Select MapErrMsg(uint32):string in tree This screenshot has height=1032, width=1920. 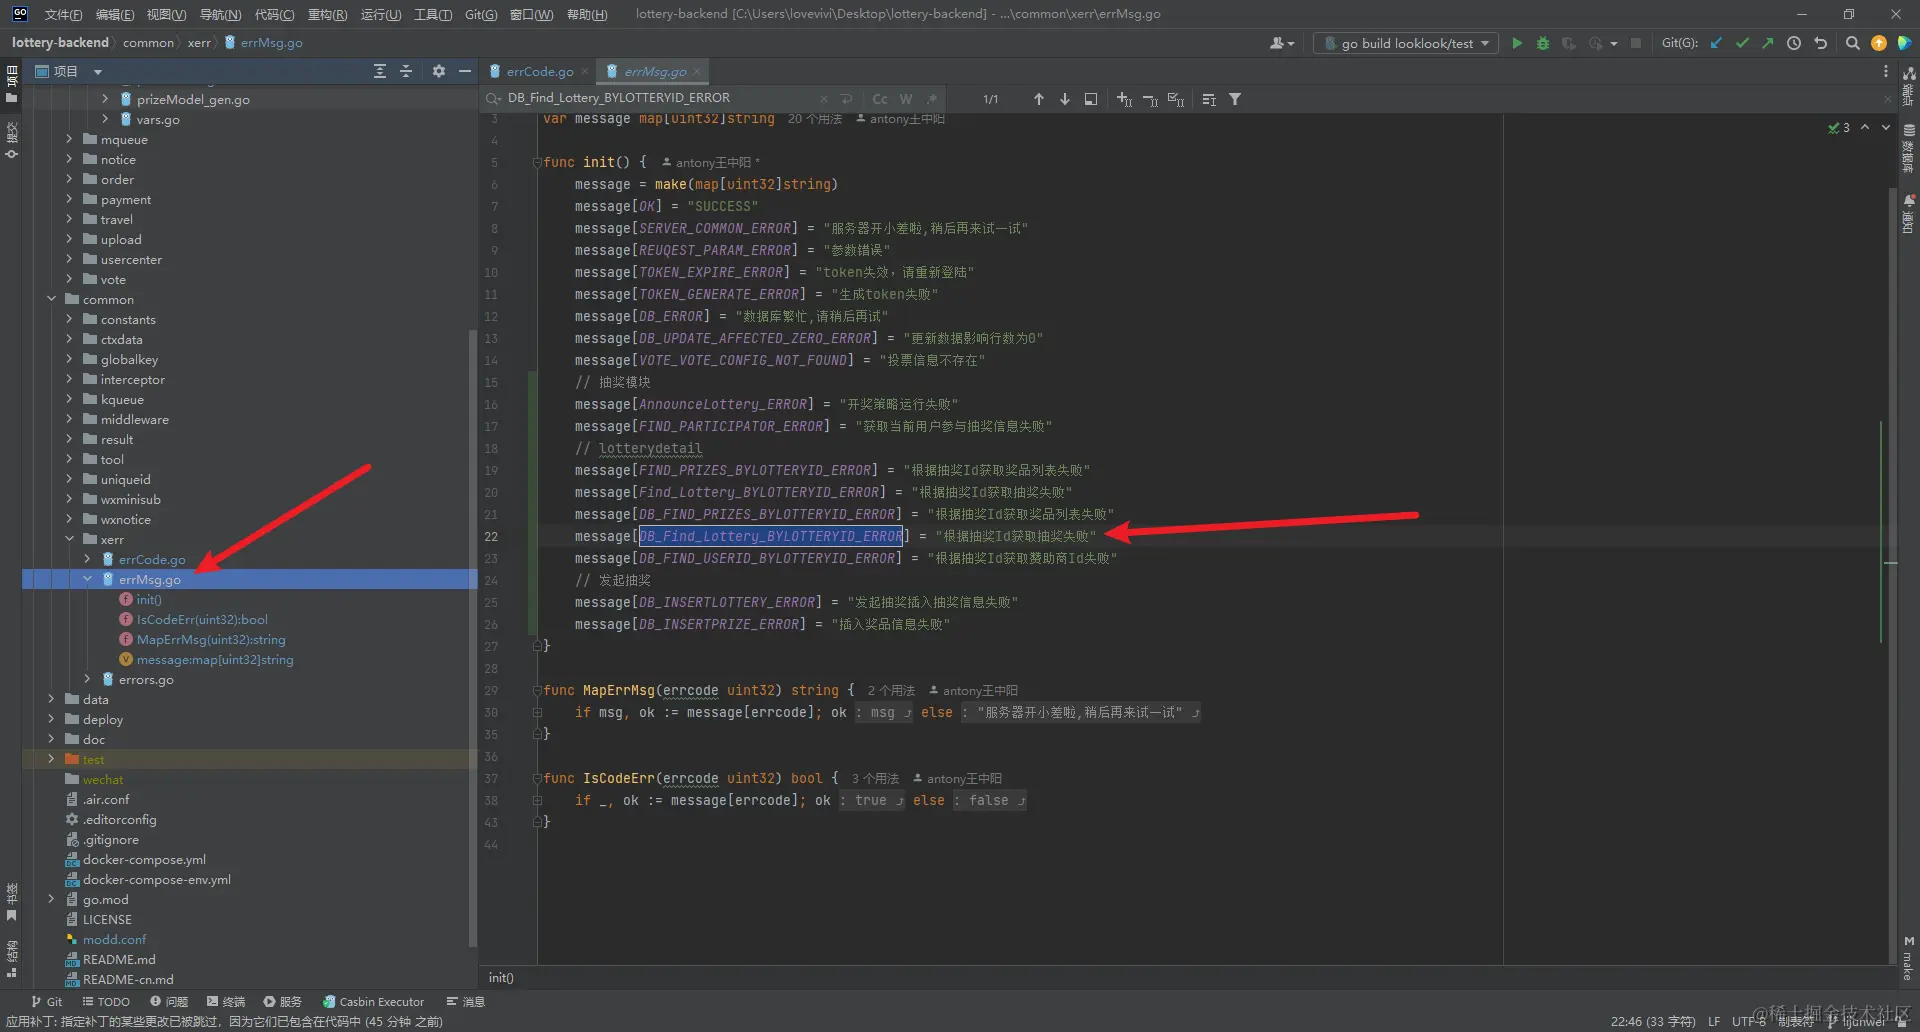click(211, 639)
